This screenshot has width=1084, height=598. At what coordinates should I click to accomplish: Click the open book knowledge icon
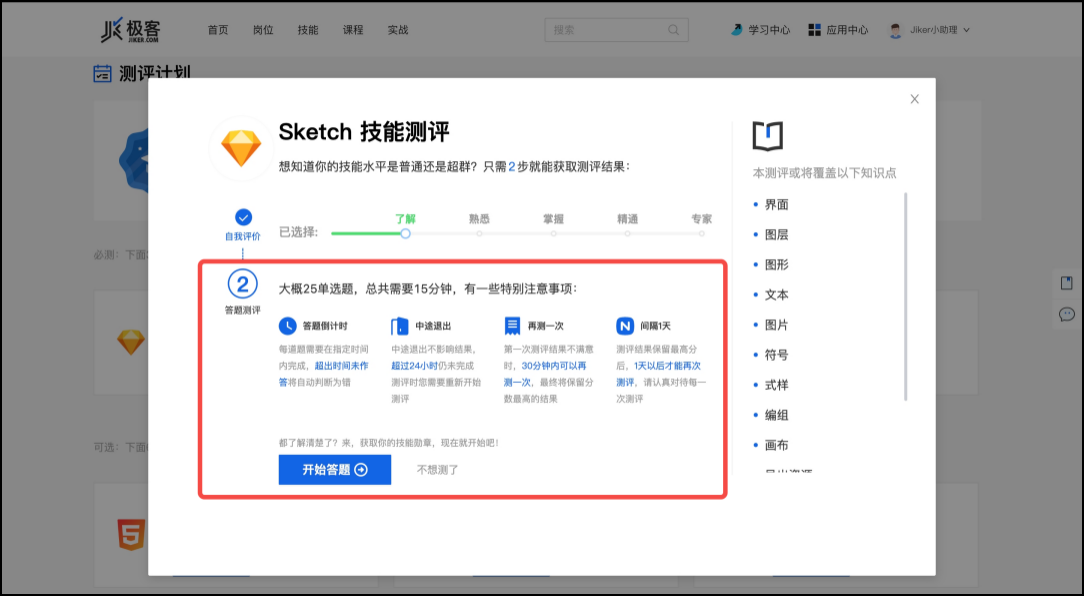tap(767, 136)
